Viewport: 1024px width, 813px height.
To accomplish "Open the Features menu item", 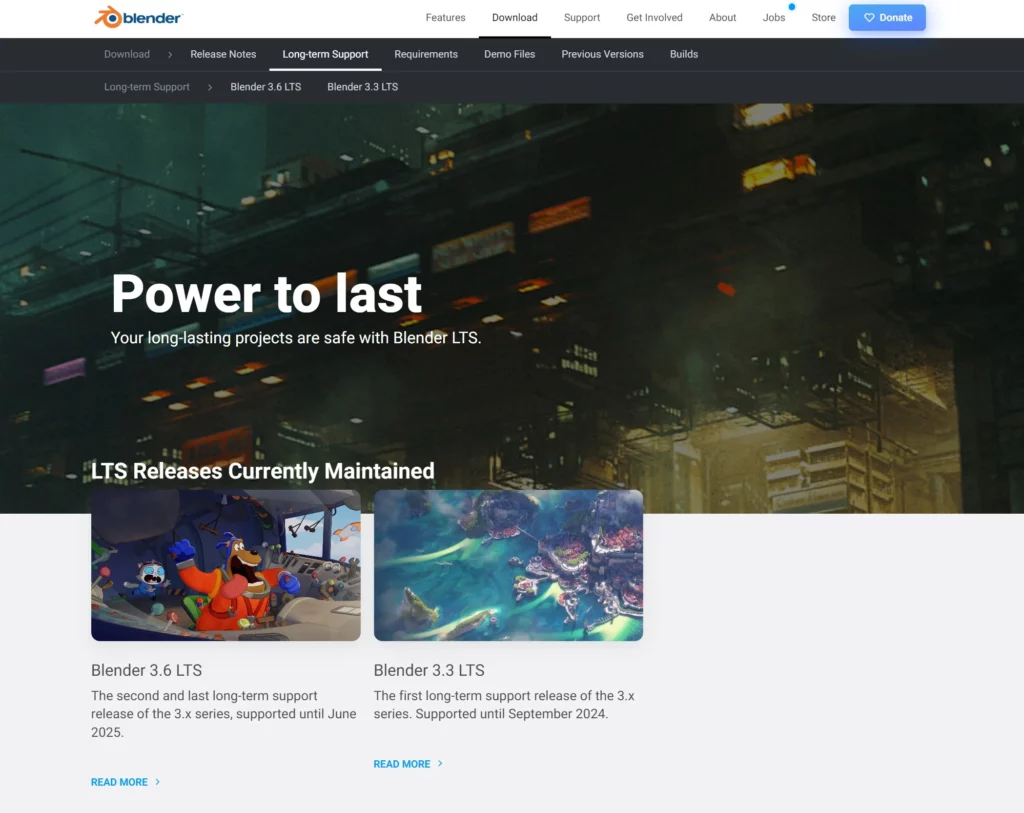I will coord(445,18).
